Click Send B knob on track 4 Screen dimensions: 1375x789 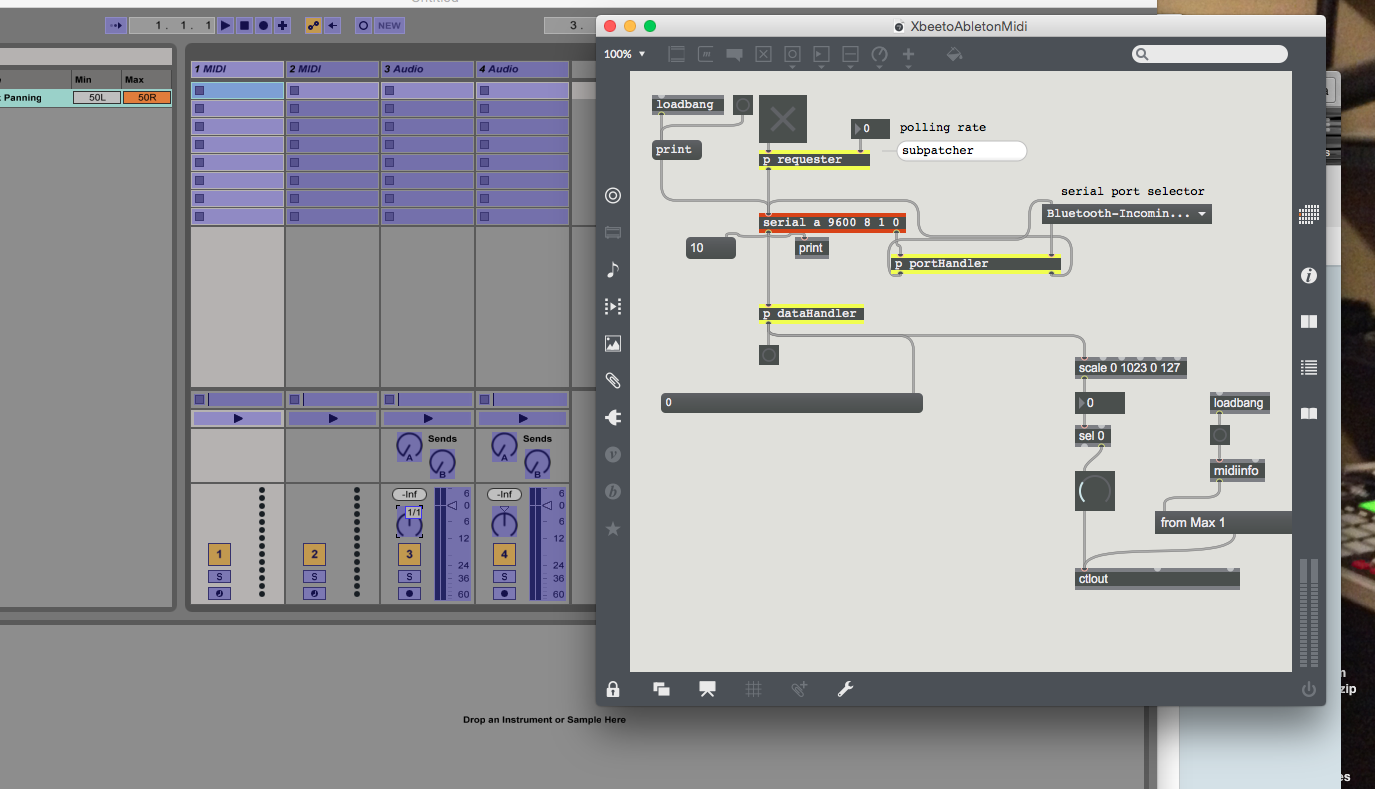[x=537, y=462]
